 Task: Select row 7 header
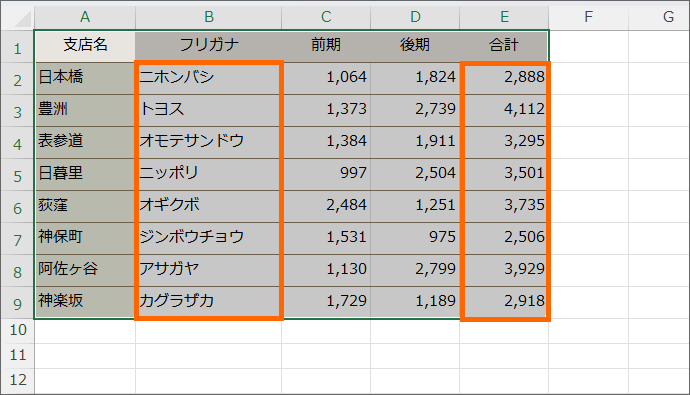[18, 239]
